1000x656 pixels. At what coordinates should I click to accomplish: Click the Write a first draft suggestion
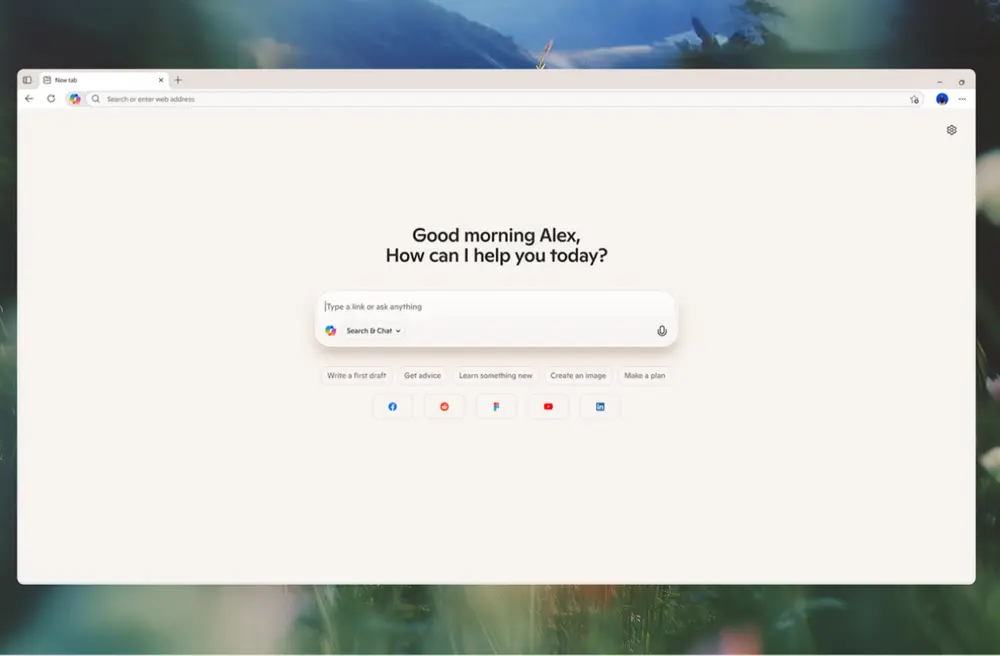coord(357,376)
